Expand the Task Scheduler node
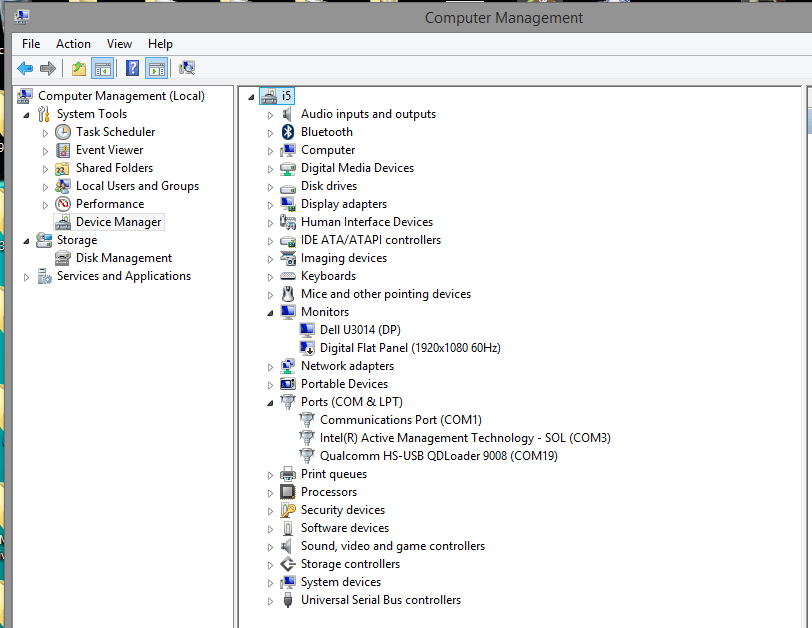This screenshot has width=812, height=628. coord(45,132)
